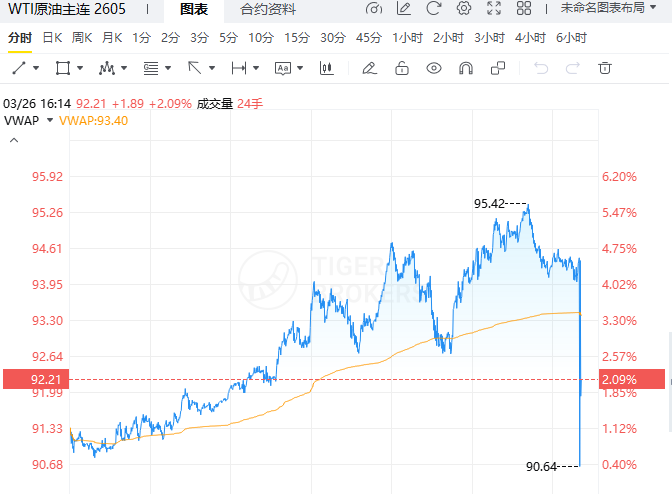Switch to the 合约资料 tab

pos(267,9)
